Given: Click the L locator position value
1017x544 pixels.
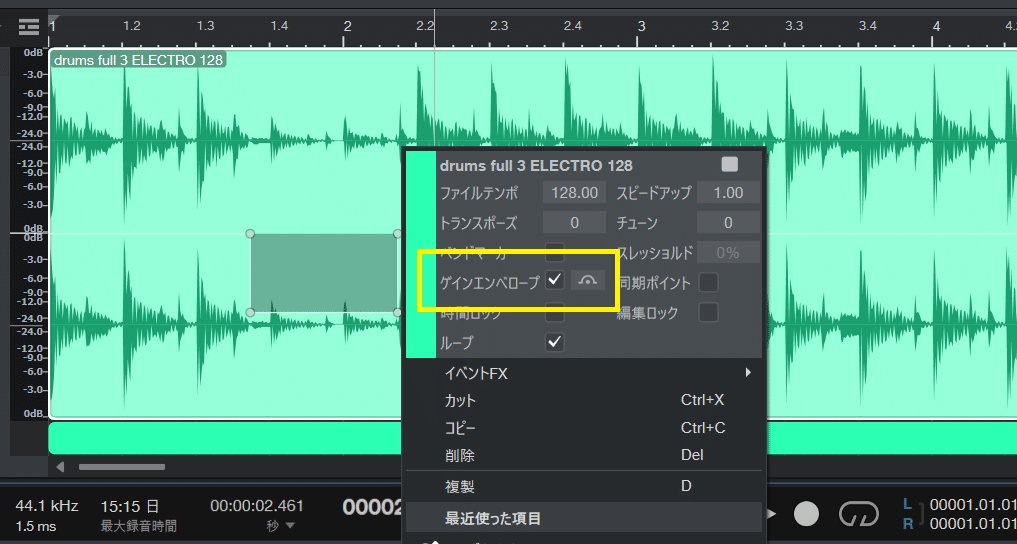Looking at the screenshot, I should point(973,504).
